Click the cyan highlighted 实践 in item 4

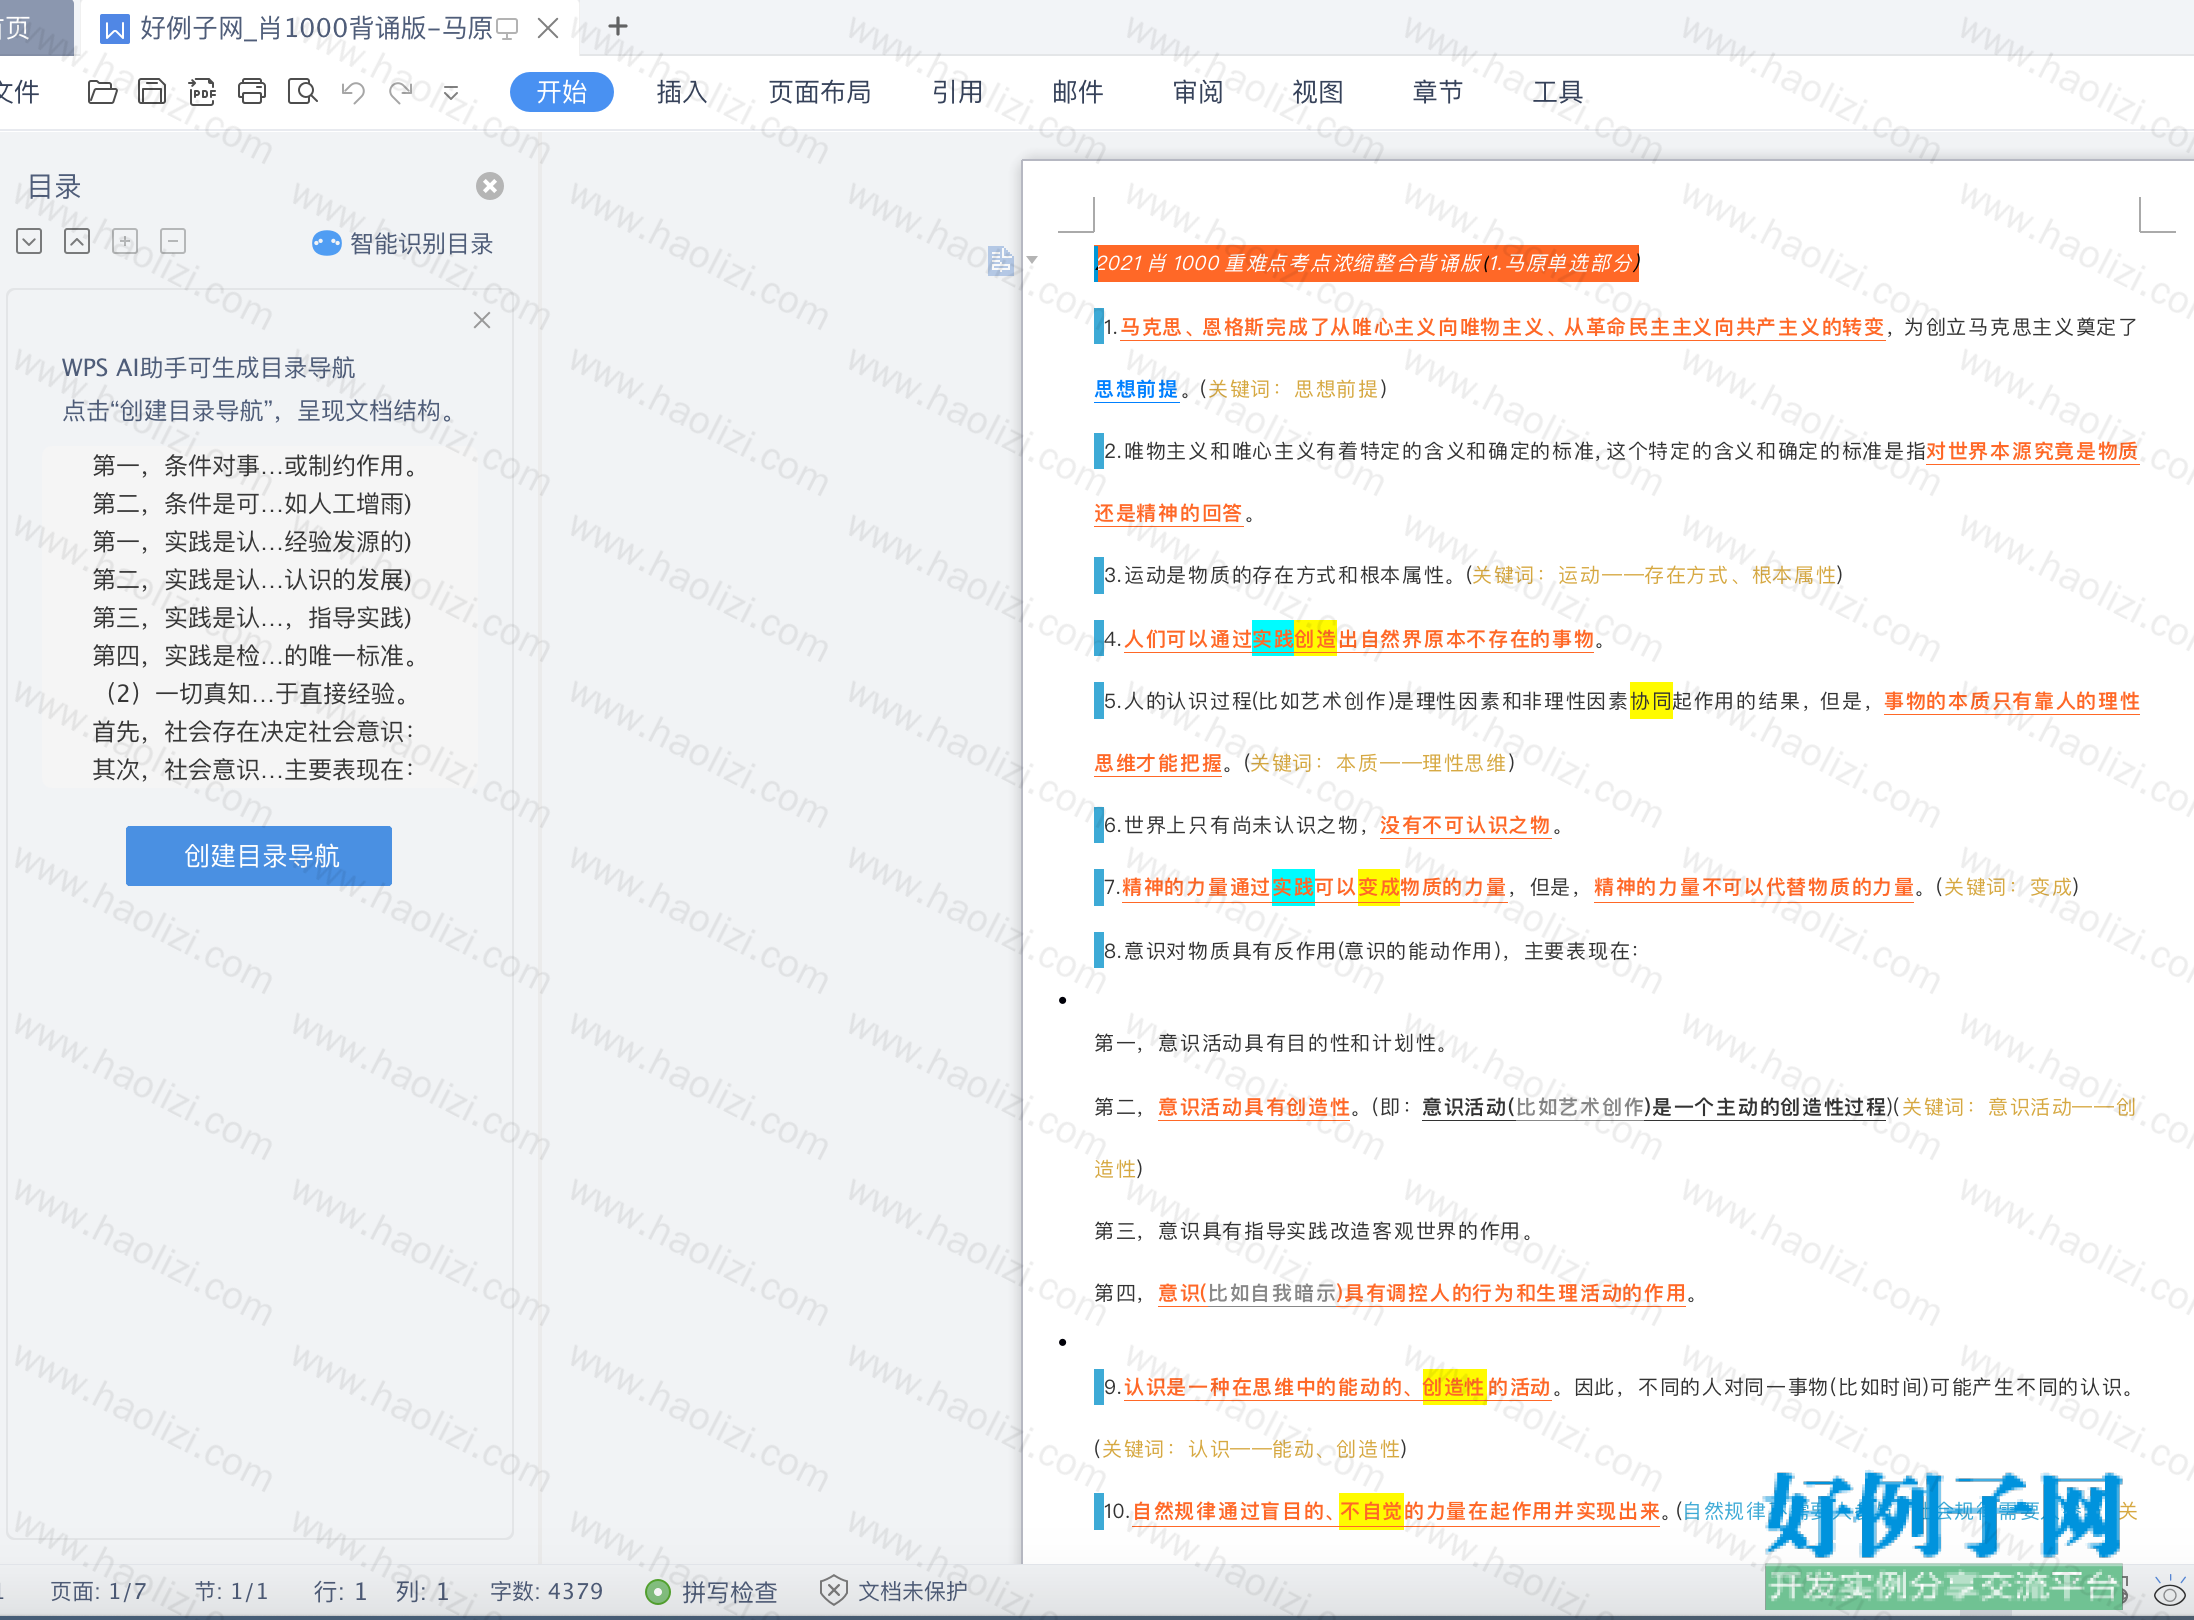(x=1273, y=639)
